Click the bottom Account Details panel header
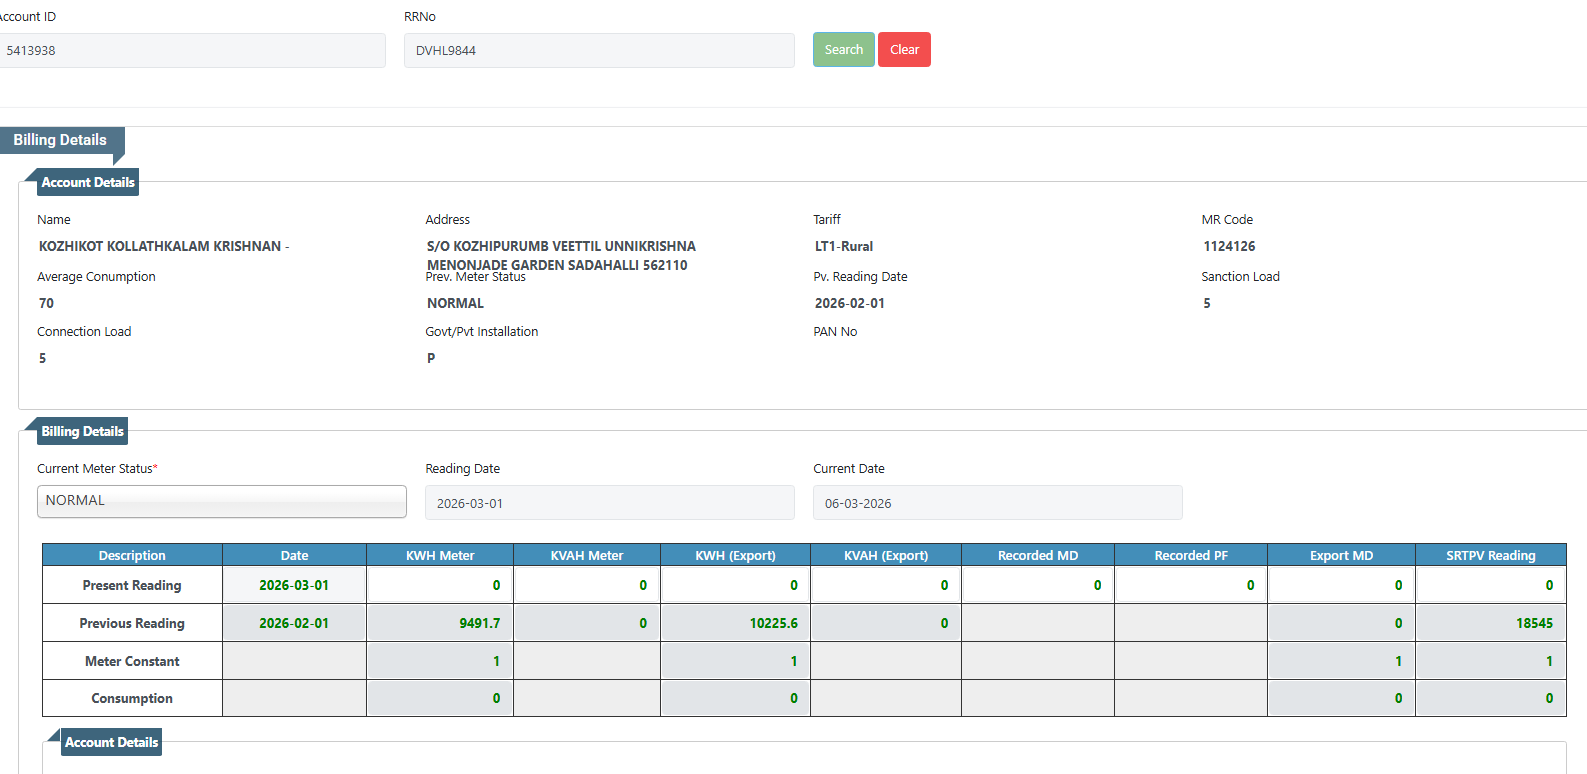This screenshot has width=1587, height=774. tap(111, 742)
